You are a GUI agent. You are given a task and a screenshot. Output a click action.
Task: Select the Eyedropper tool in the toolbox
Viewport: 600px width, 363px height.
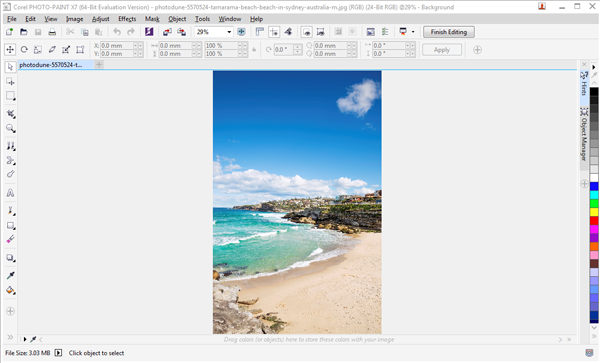point(10,275)
